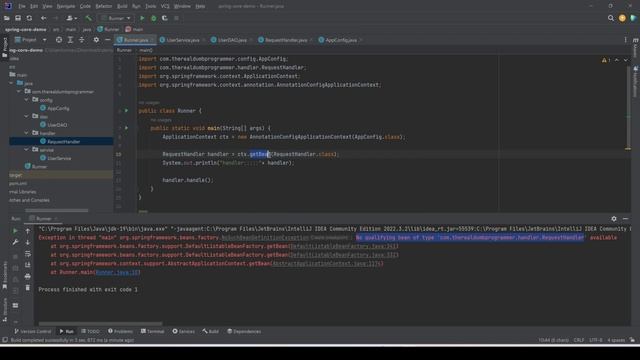Open the Project view selector dropdown
Image resolution: width=640 pixels, height=360 pixels.
coord(31,40)
